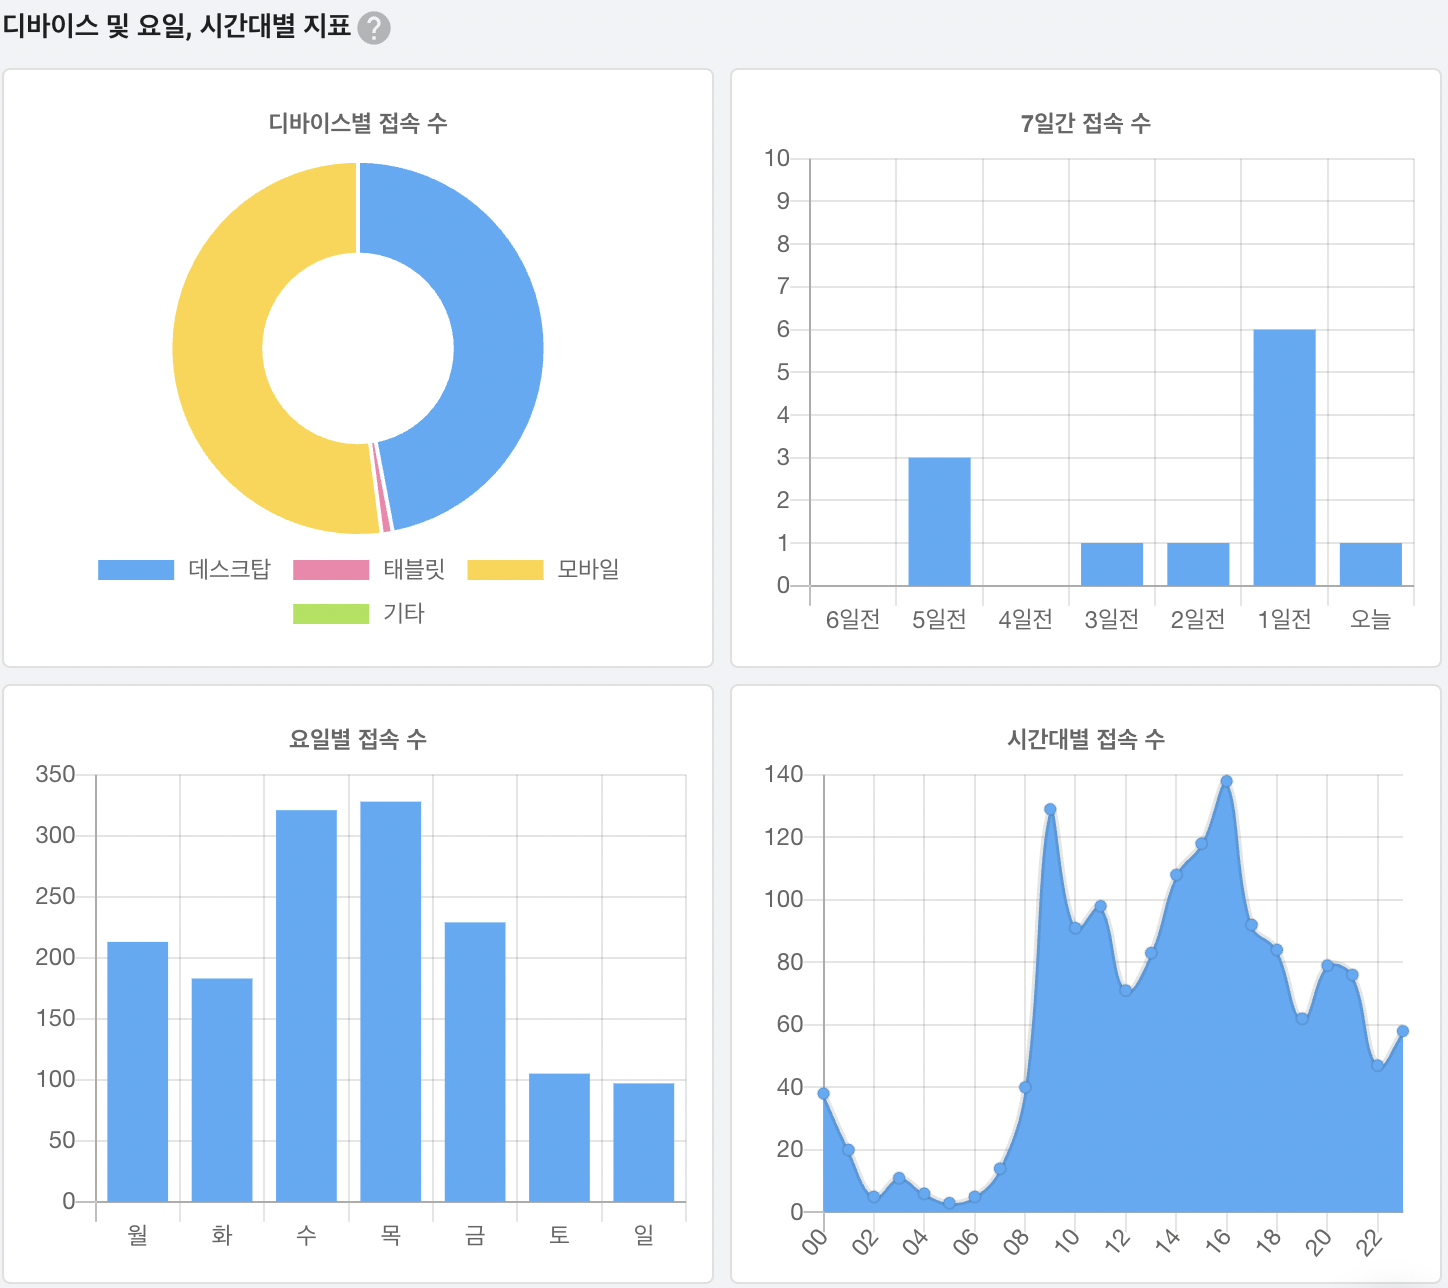Click the 1일전 bar in 7-day chart
Image resolution: width=1448 pixels, height=1288 pixels.
click(1284, 457)
